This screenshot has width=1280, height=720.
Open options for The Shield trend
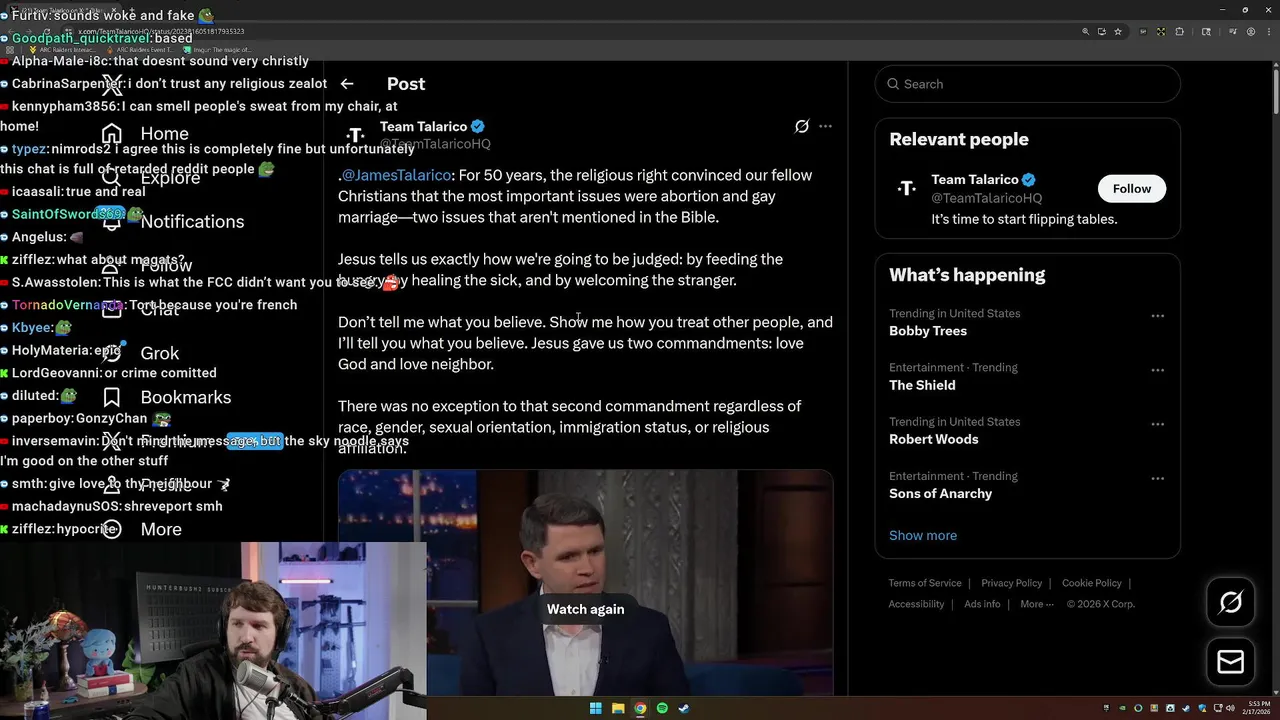(1157, 370)
